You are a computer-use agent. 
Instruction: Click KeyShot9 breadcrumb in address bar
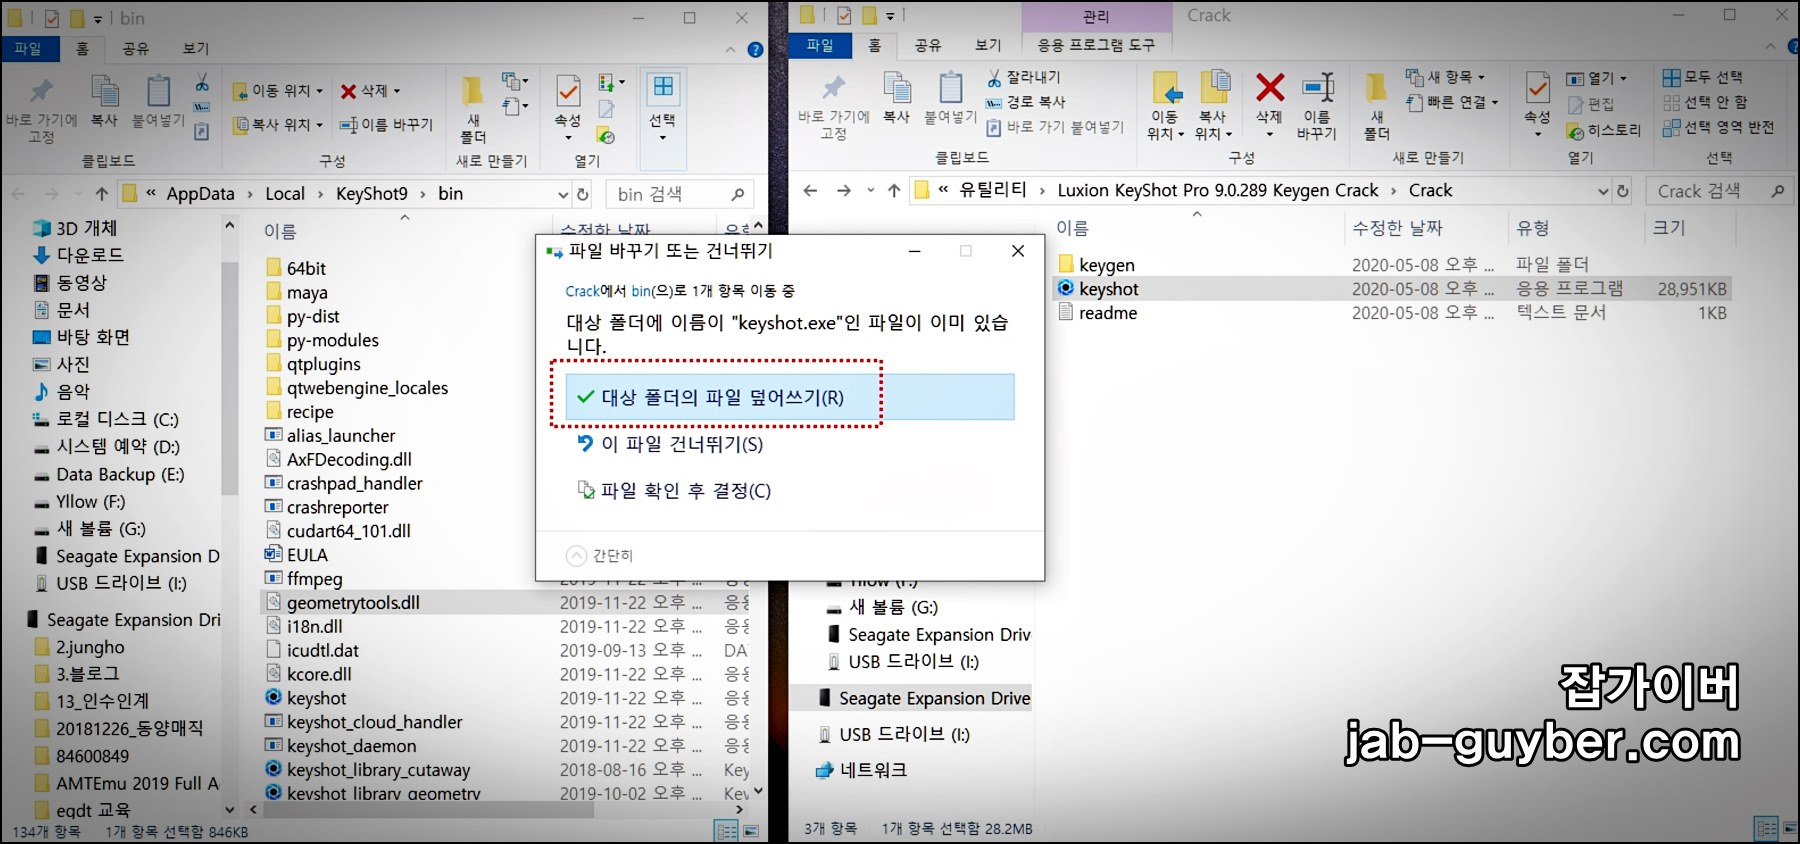pos(371,194)
